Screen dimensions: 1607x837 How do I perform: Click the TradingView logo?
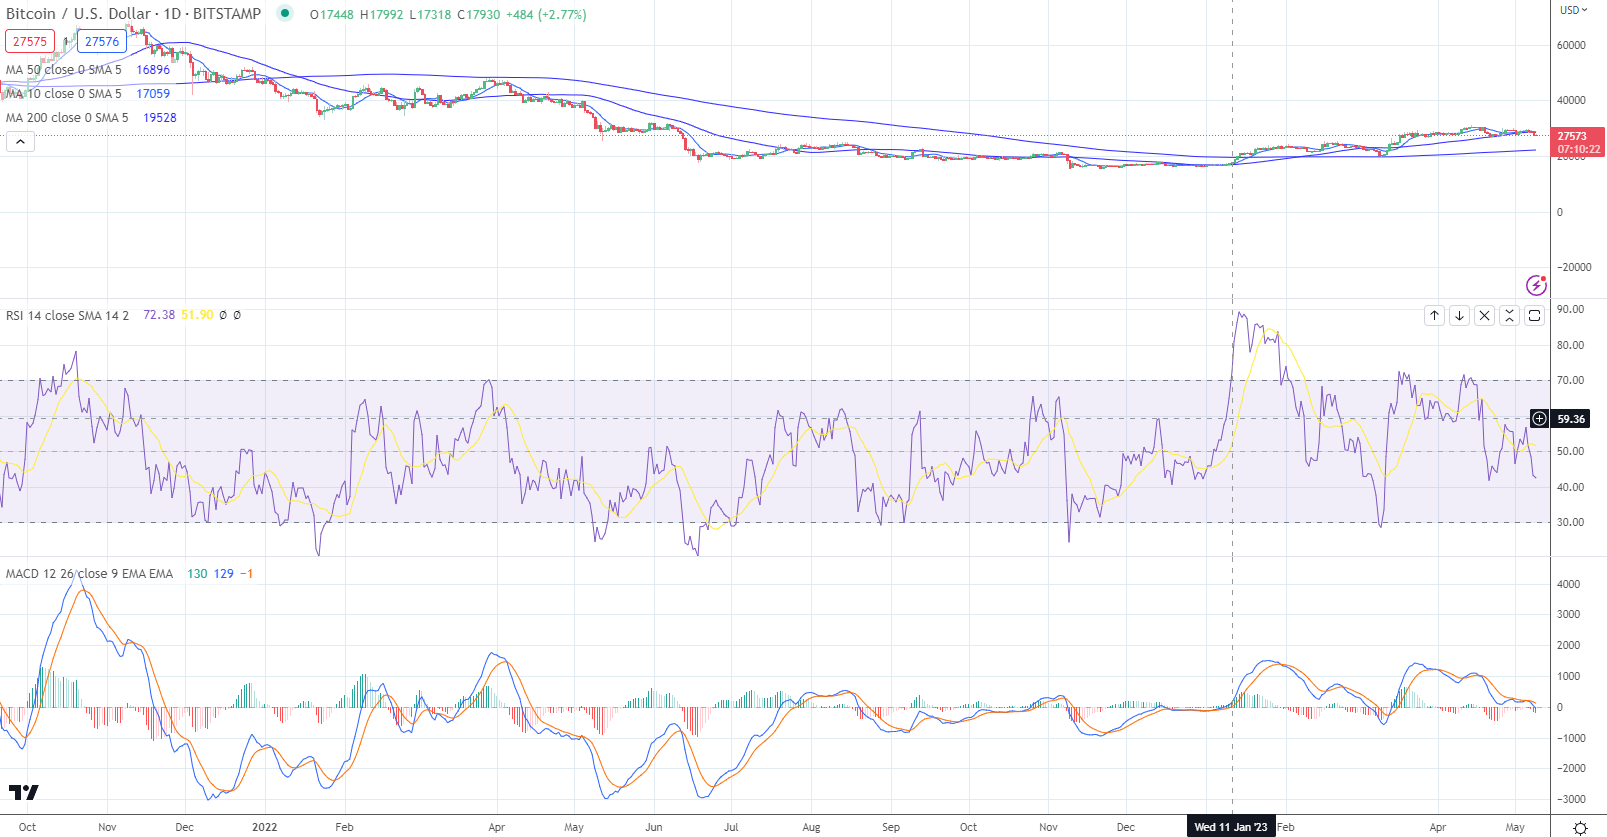pos(24,792)
